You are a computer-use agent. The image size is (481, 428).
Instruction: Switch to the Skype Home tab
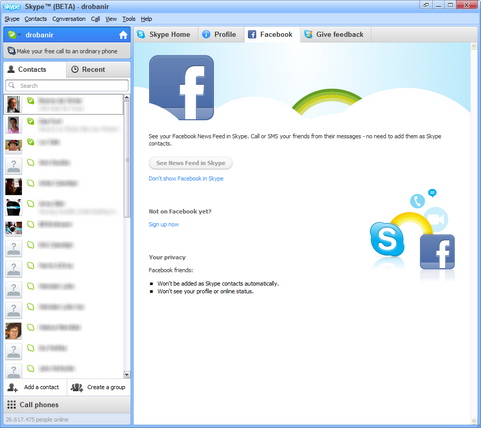(166, 34)
